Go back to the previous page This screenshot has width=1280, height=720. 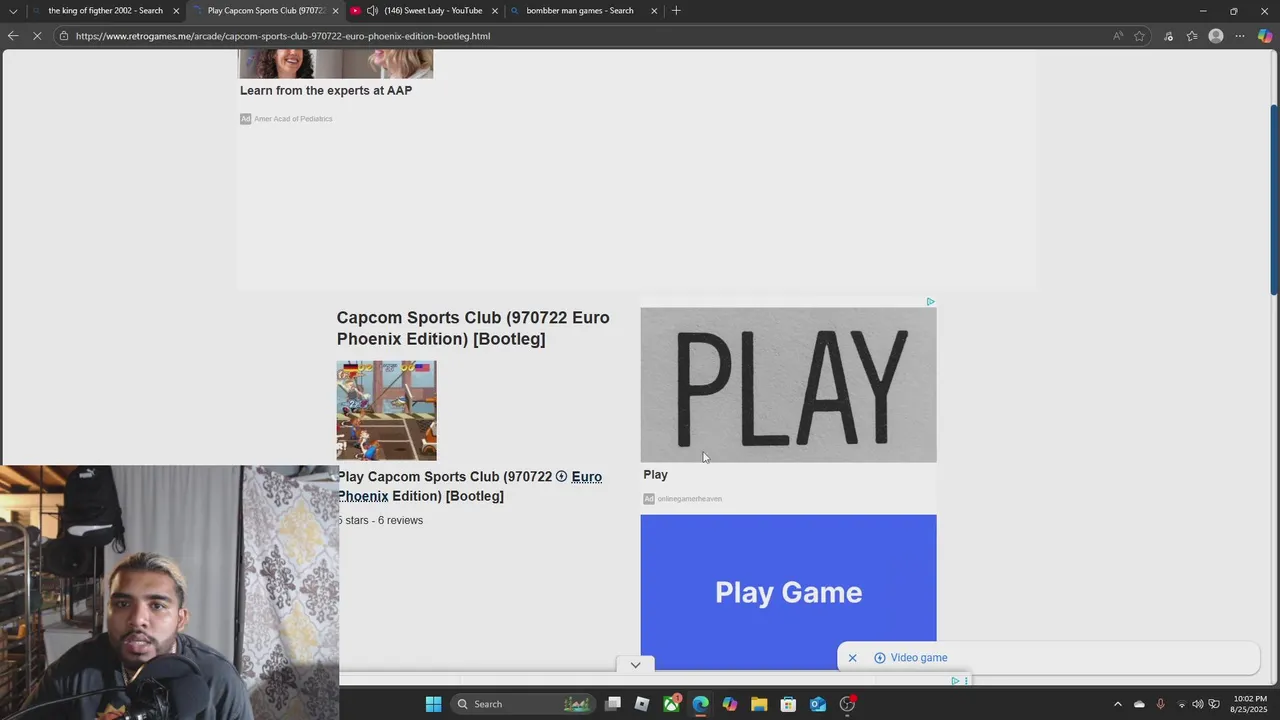(13, 36)
